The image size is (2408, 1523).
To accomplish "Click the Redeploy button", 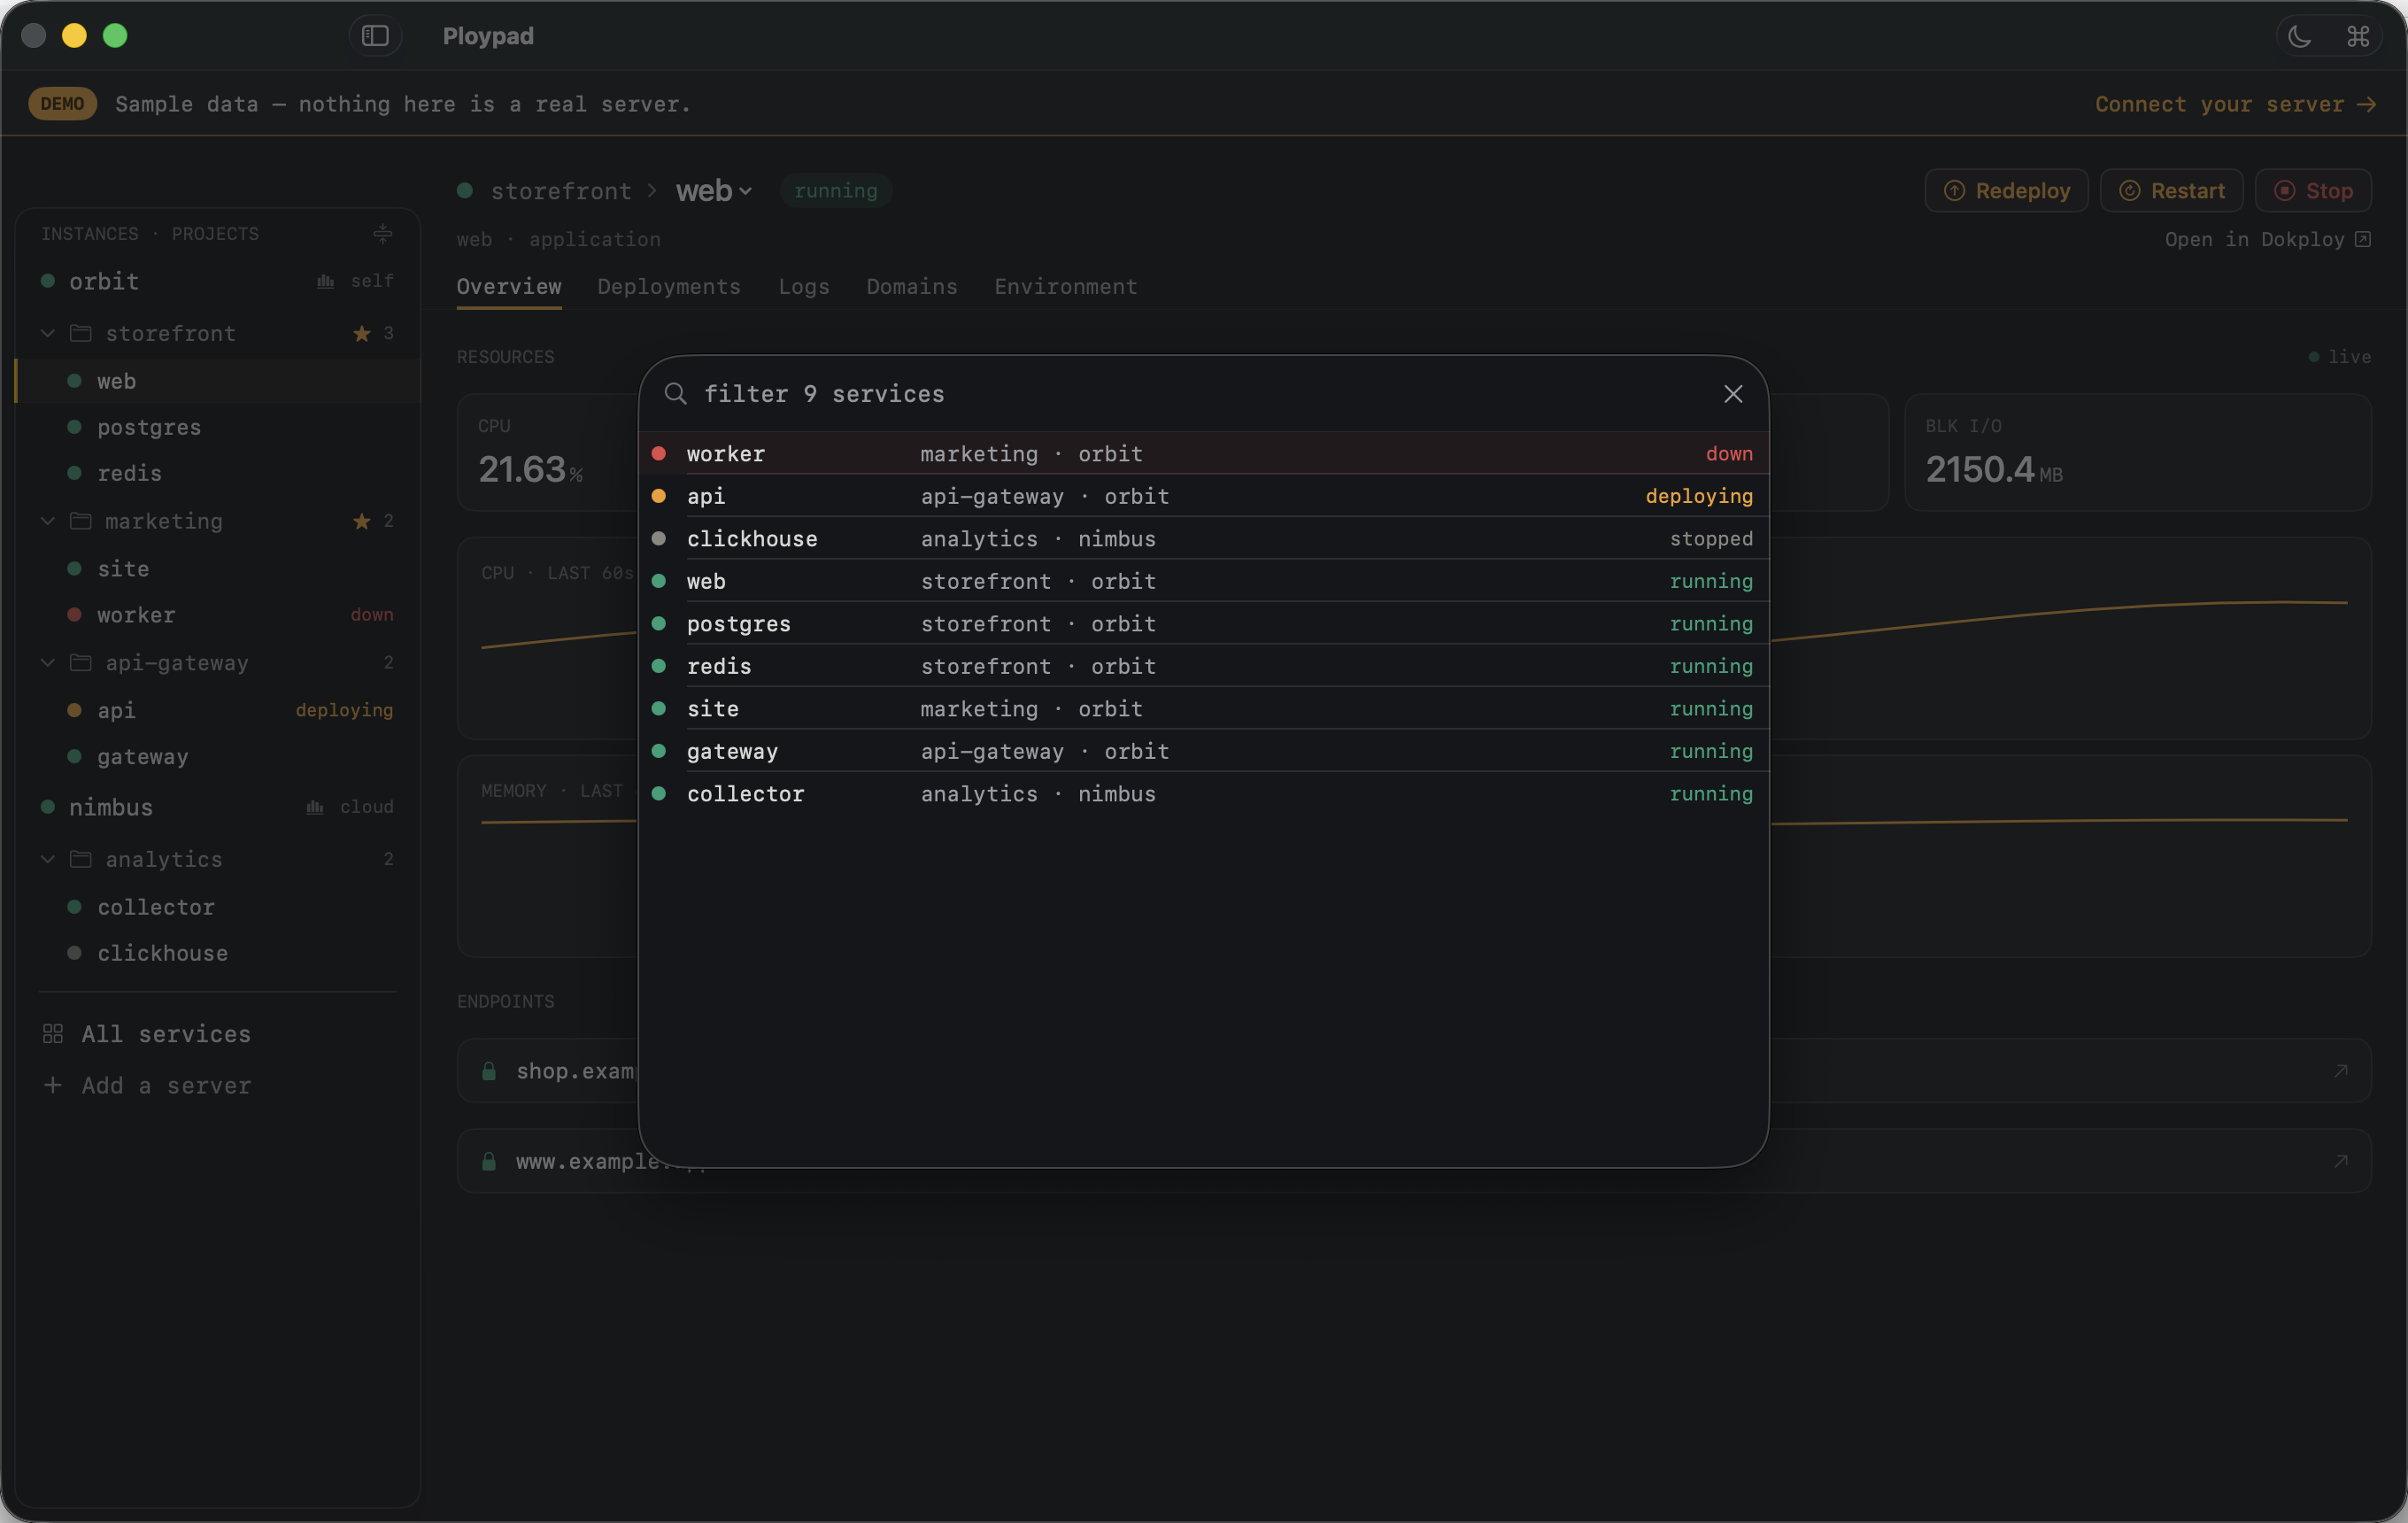I will (2006, 191).
